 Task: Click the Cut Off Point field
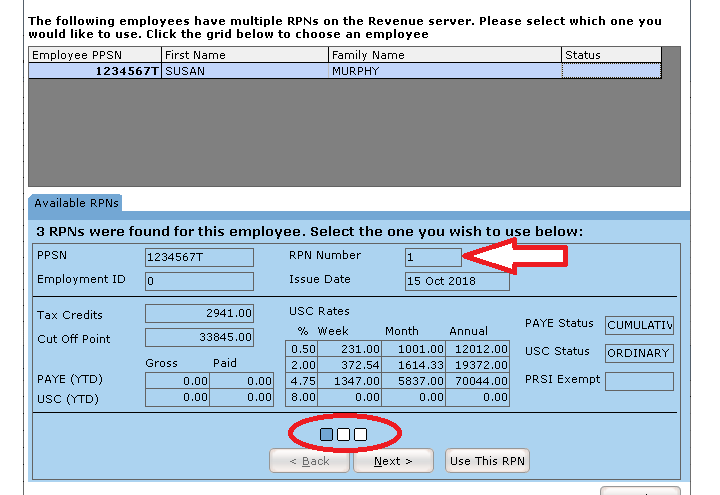[x=199, y=338]
